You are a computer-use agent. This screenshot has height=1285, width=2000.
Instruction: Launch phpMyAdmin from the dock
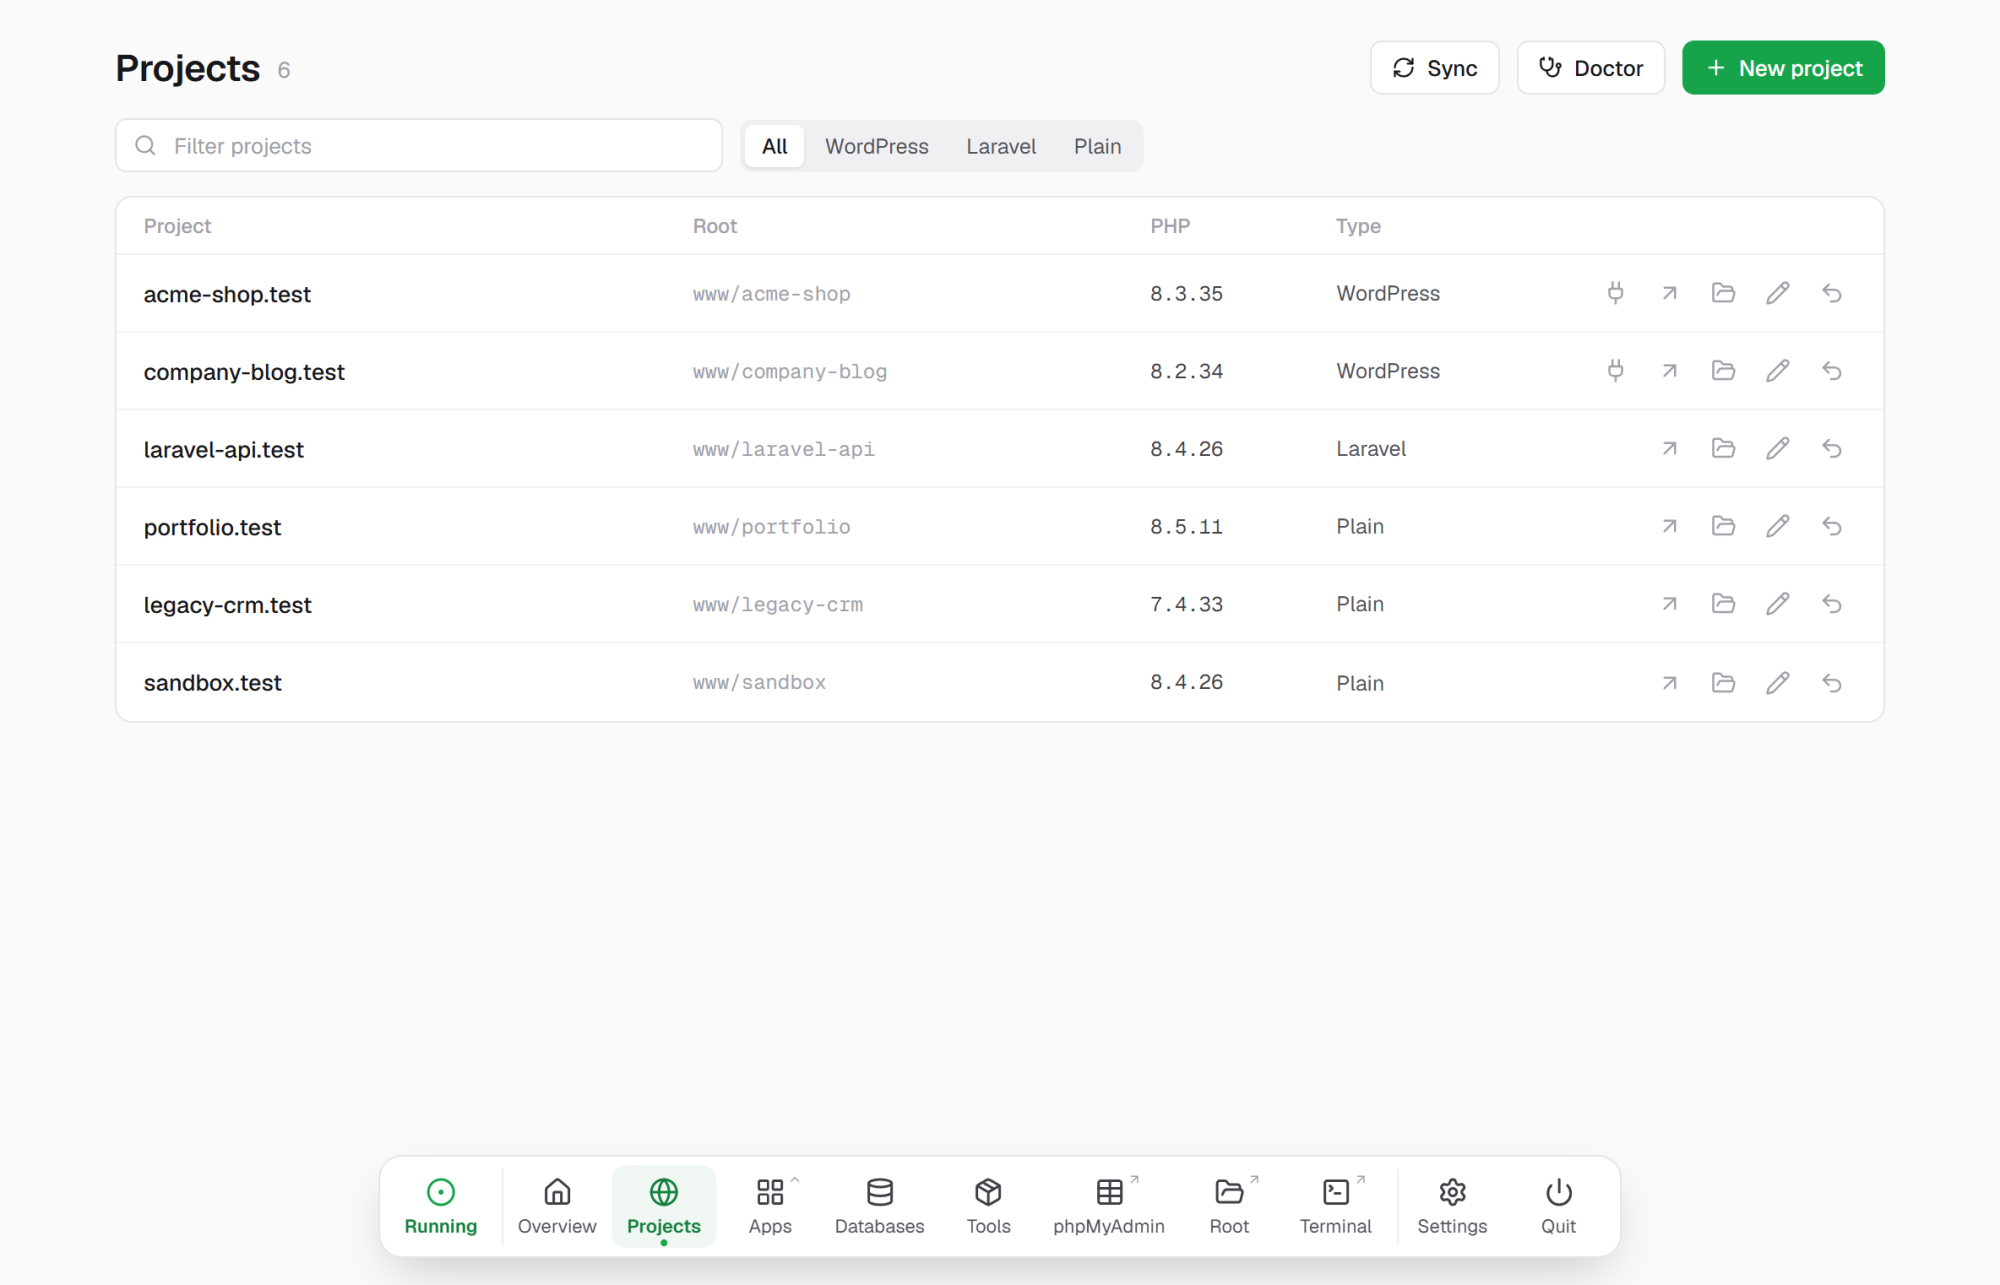(1109, 1206)
